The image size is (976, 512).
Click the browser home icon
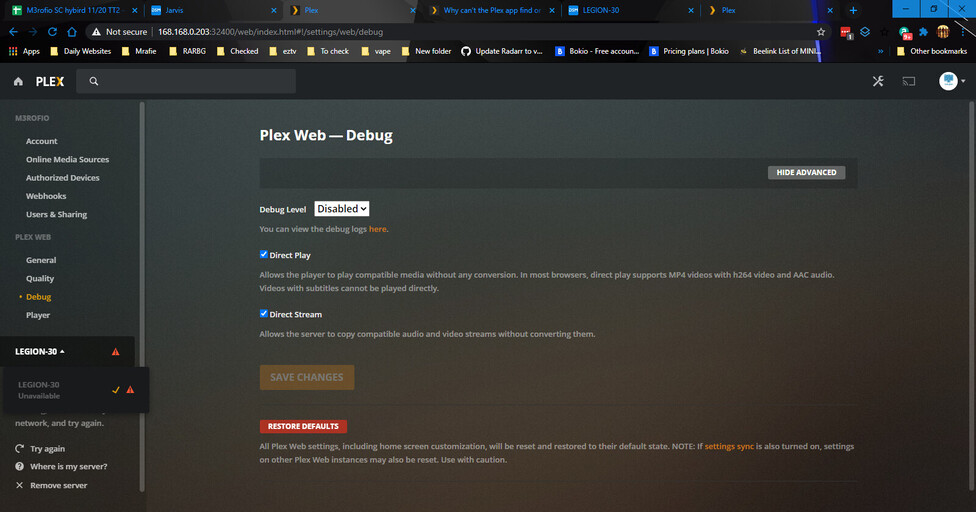[x=72, y=32]
